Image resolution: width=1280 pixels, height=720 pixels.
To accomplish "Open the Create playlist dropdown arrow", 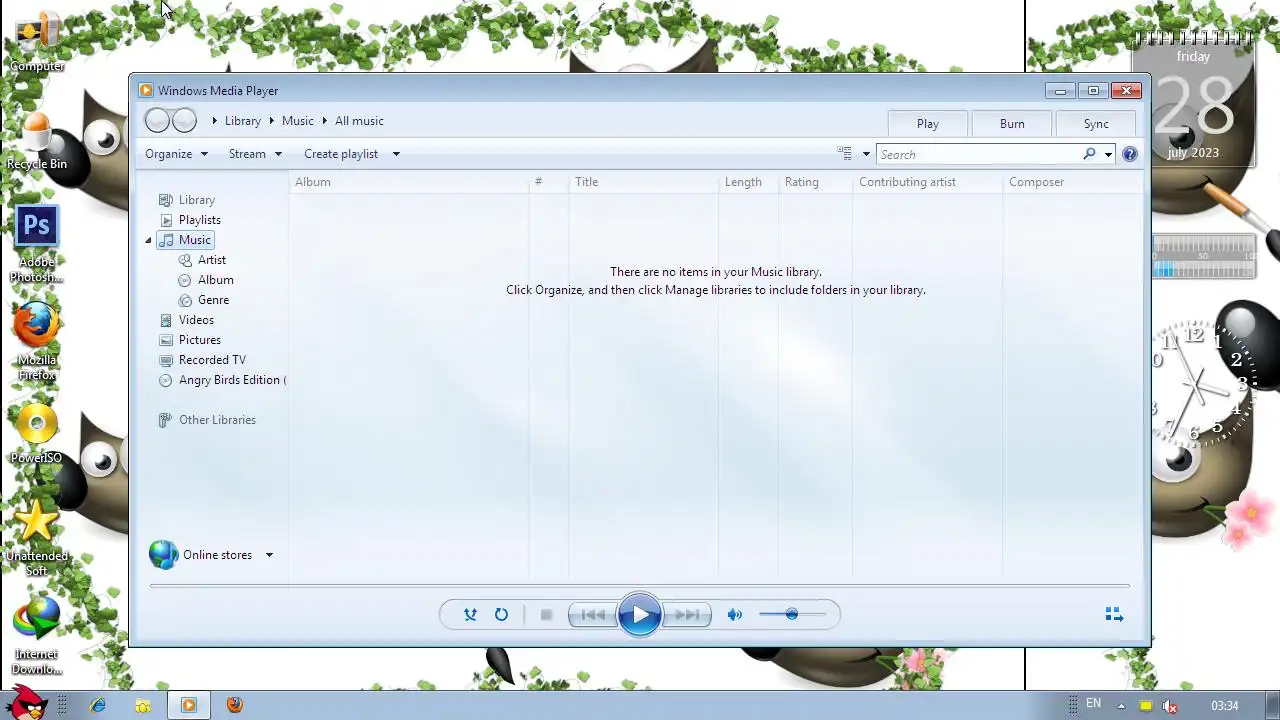I will (396, 154).
